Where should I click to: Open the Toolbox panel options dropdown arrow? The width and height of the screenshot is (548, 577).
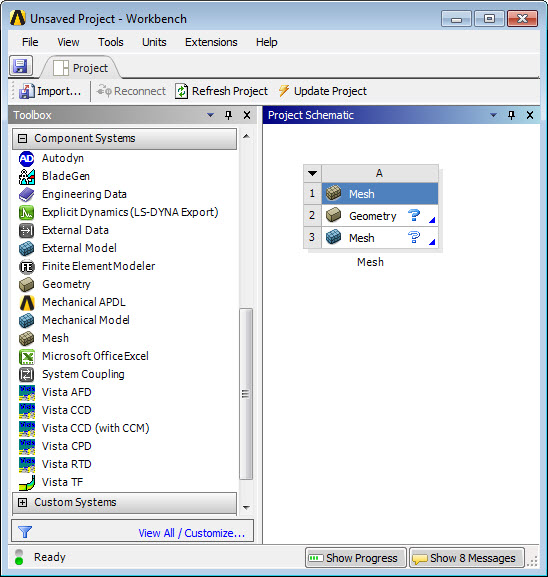(211, 115)
